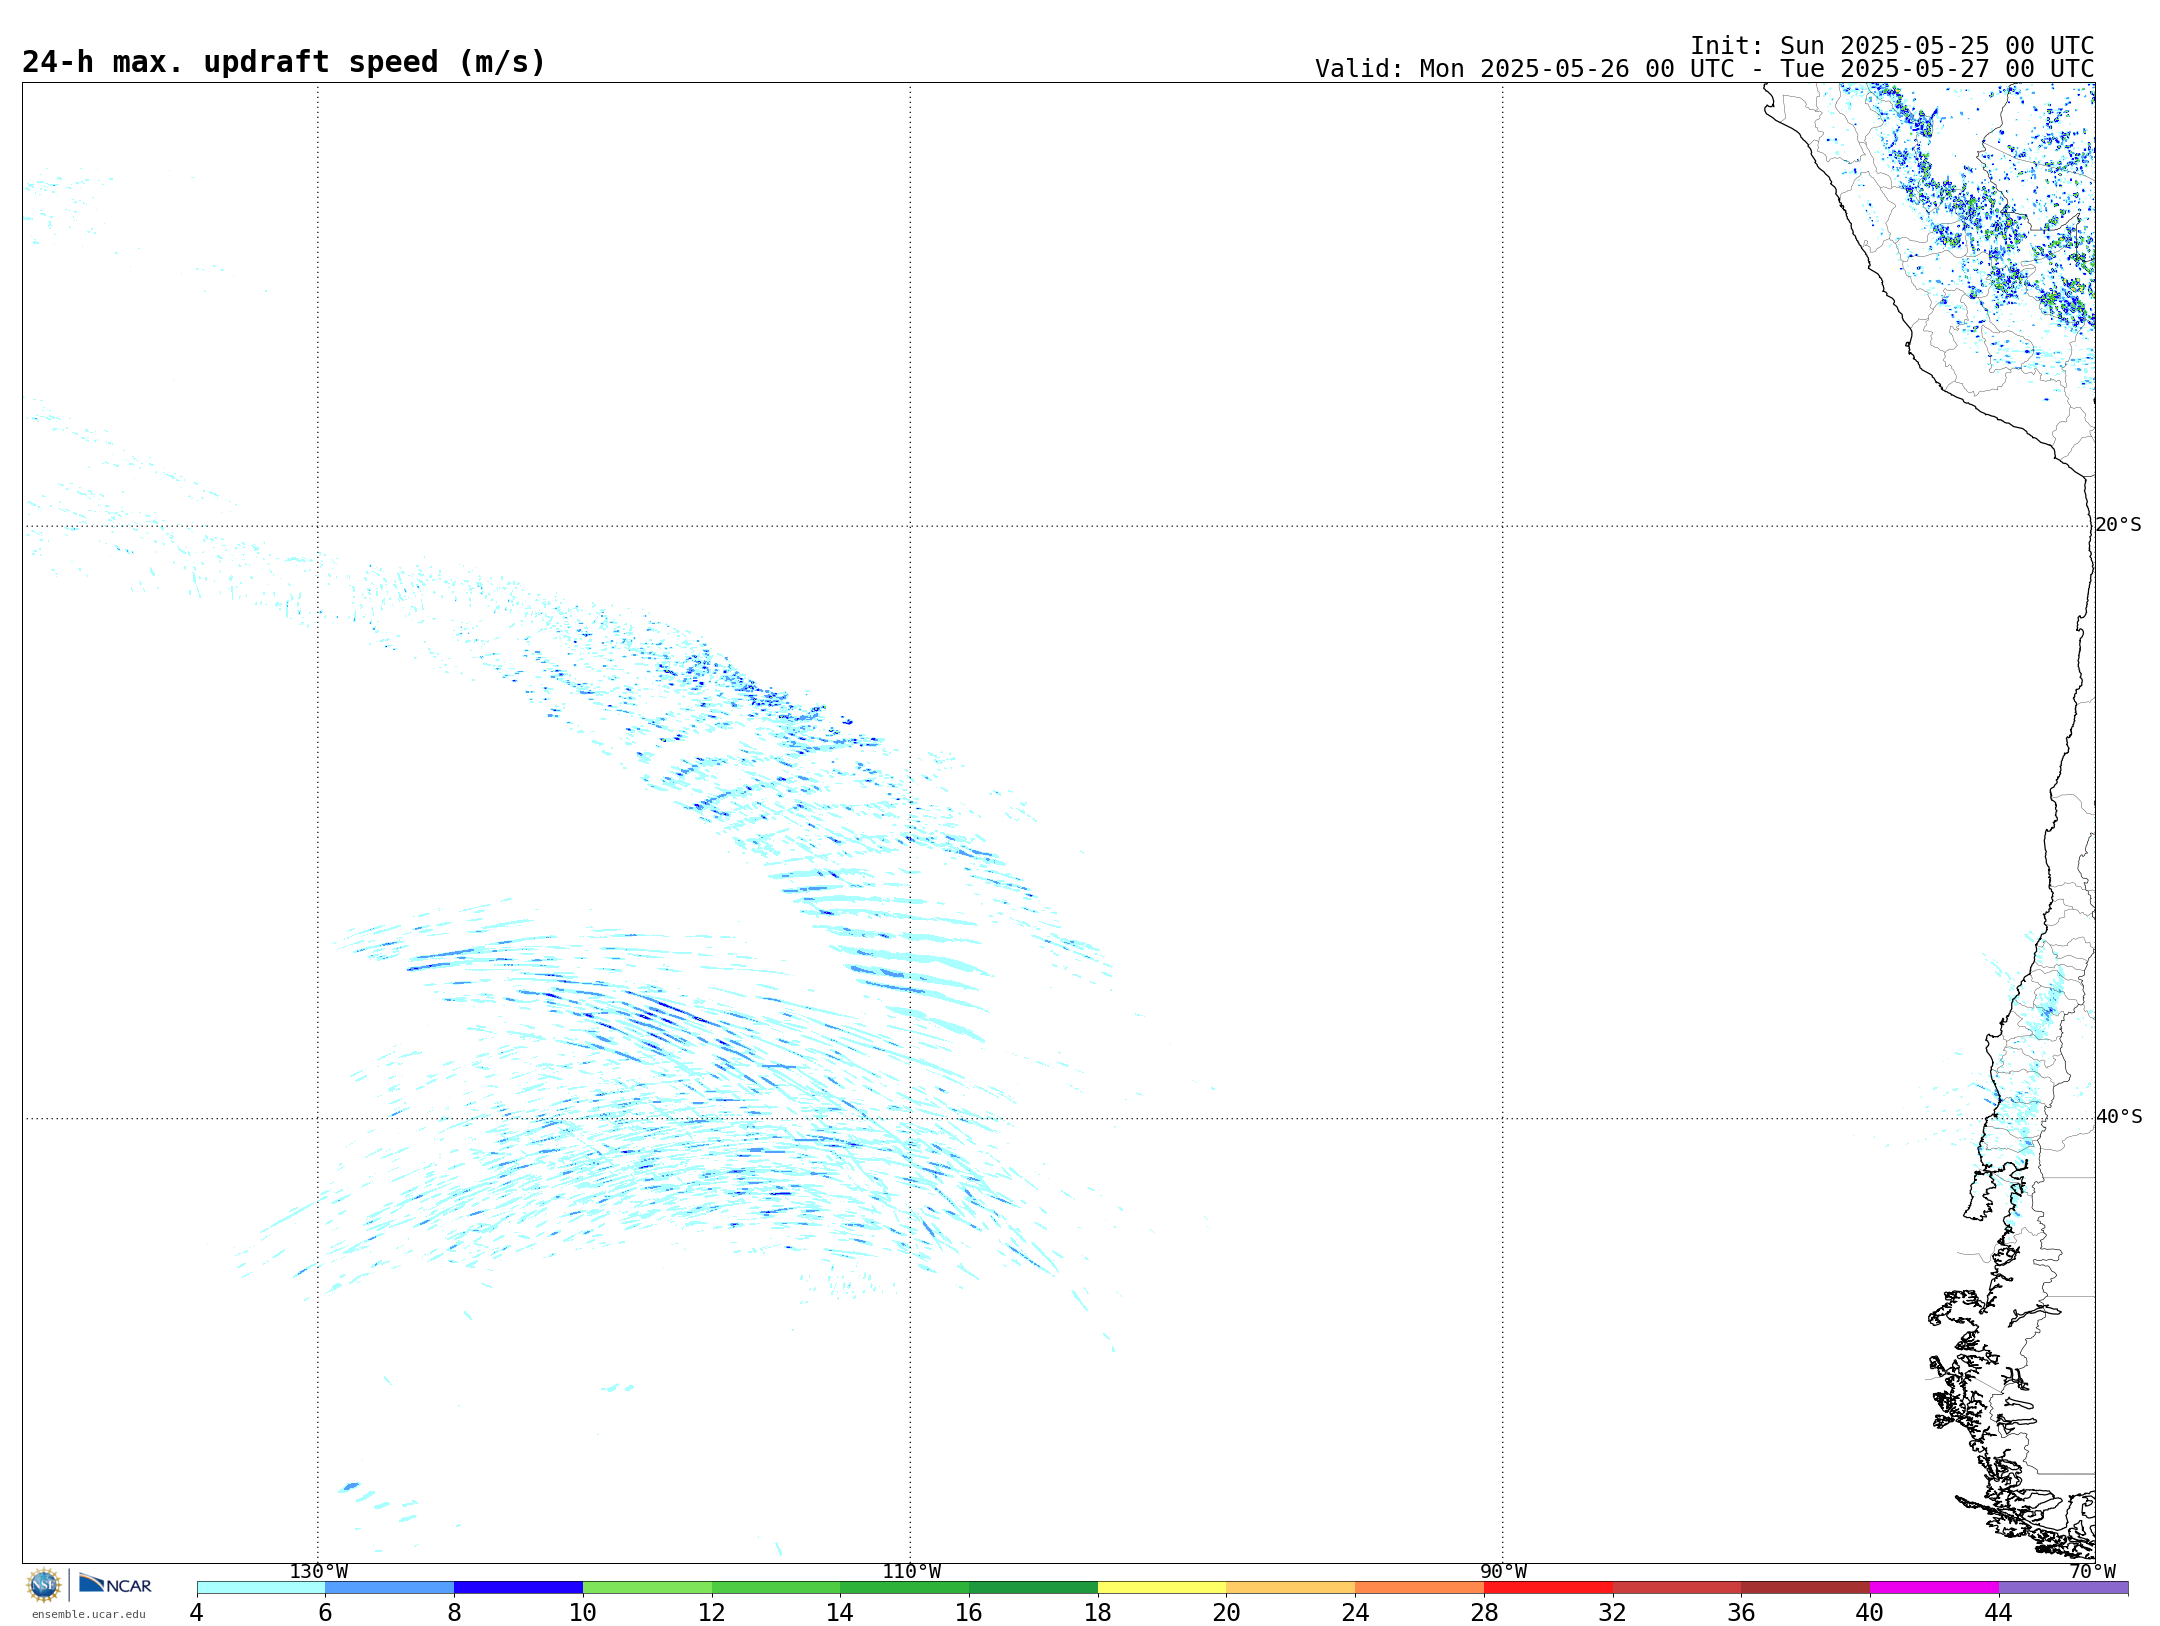Select the medium green 14–16 color swatch
The width and height of the screenshot is (2160, 1626).
[x=905, y=1587]
